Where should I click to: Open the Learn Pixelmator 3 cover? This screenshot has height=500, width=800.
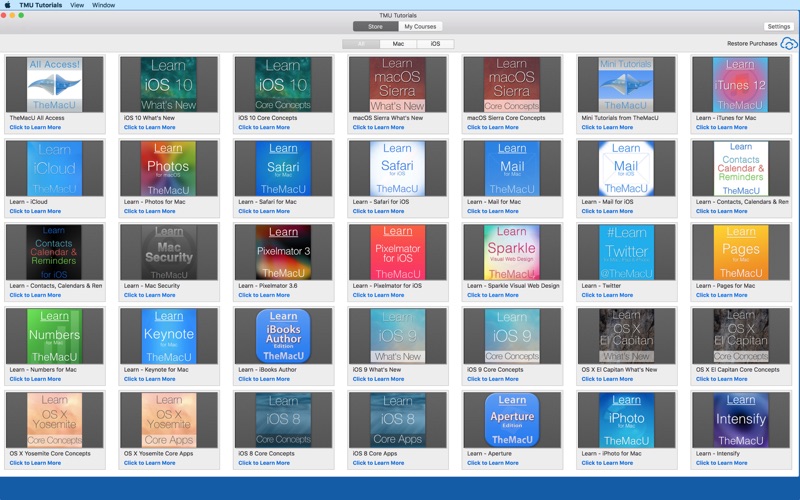pyautogui.click(x=283, y=253)
